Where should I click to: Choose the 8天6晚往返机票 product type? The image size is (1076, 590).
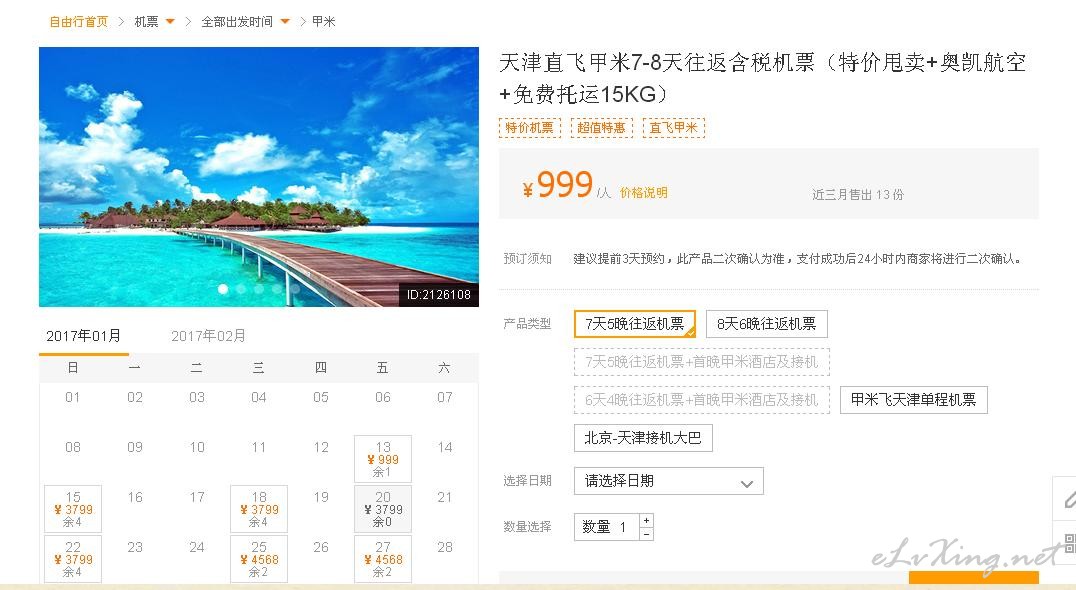tap(767, 324)
